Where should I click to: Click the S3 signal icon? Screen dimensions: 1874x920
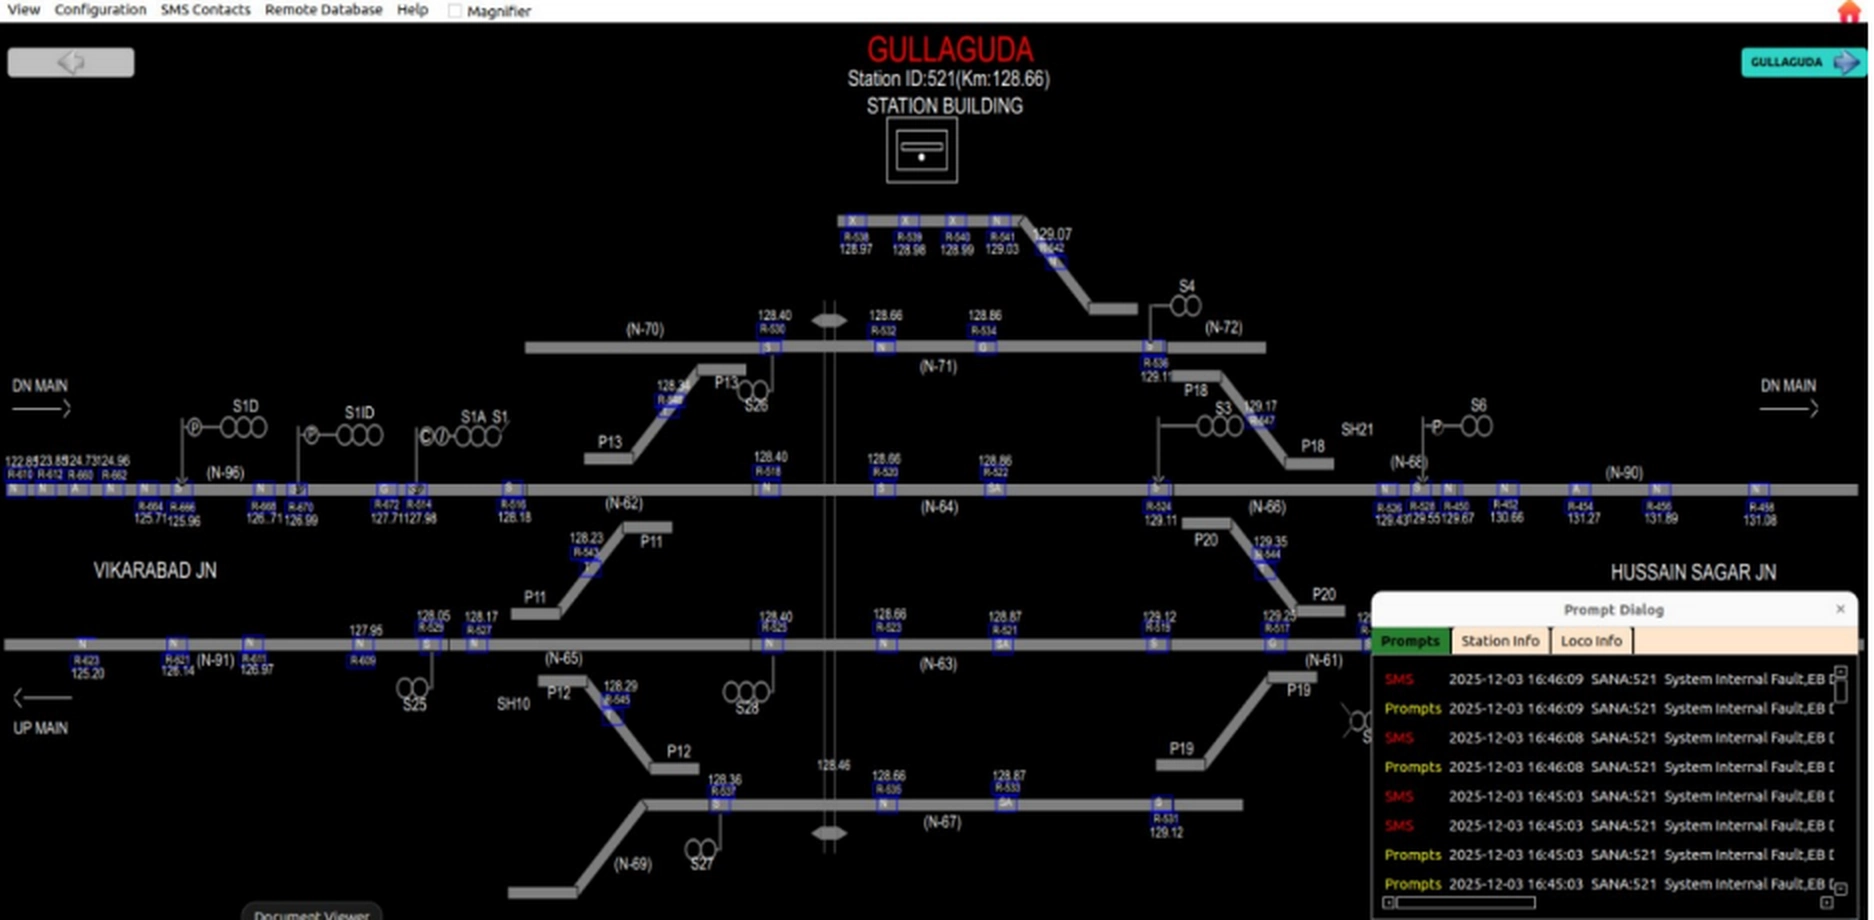pos(1220,427)
